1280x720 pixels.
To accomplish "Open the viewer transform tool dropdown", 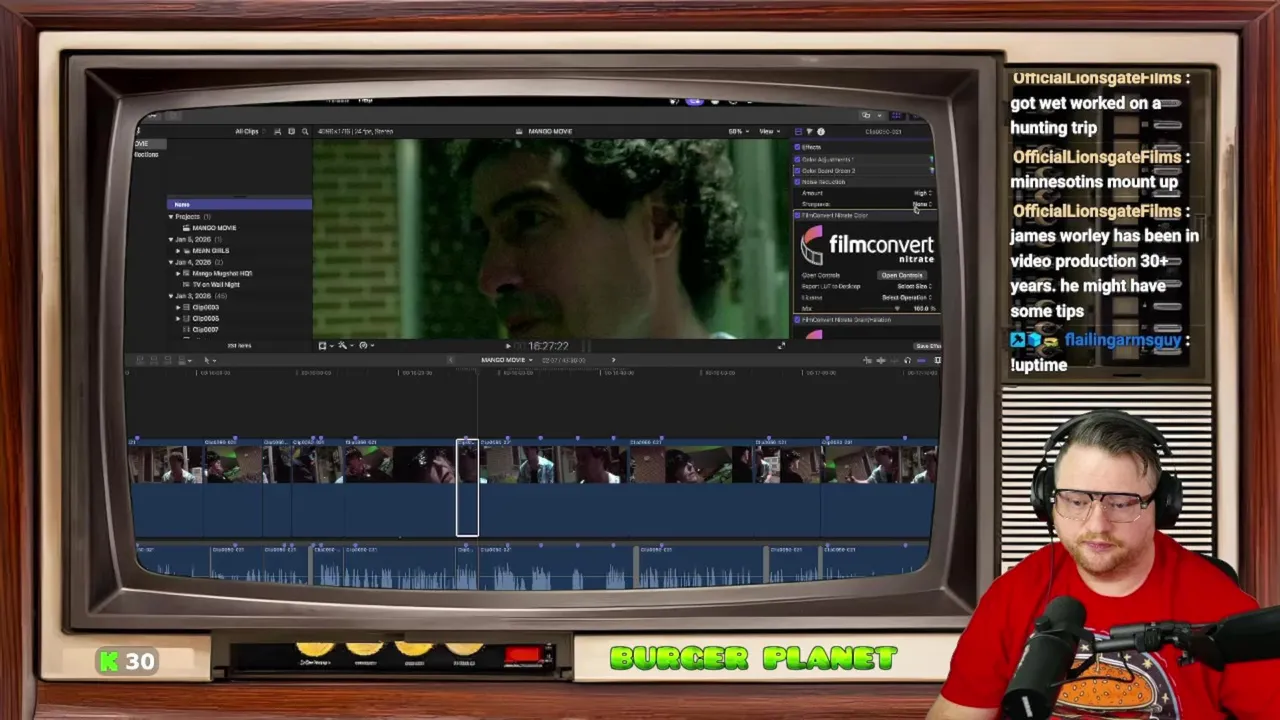I will tap(324, 345).
